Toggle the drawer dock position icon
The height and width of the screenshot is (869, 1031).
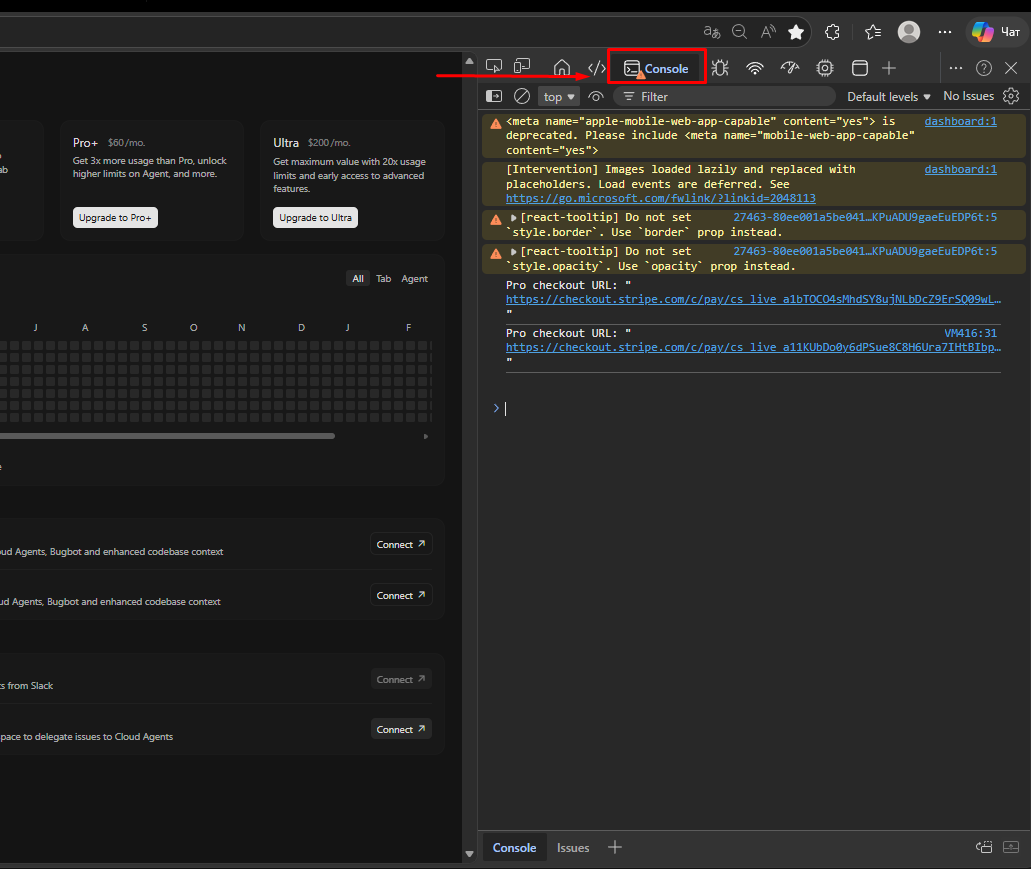[x=984, y=847]
